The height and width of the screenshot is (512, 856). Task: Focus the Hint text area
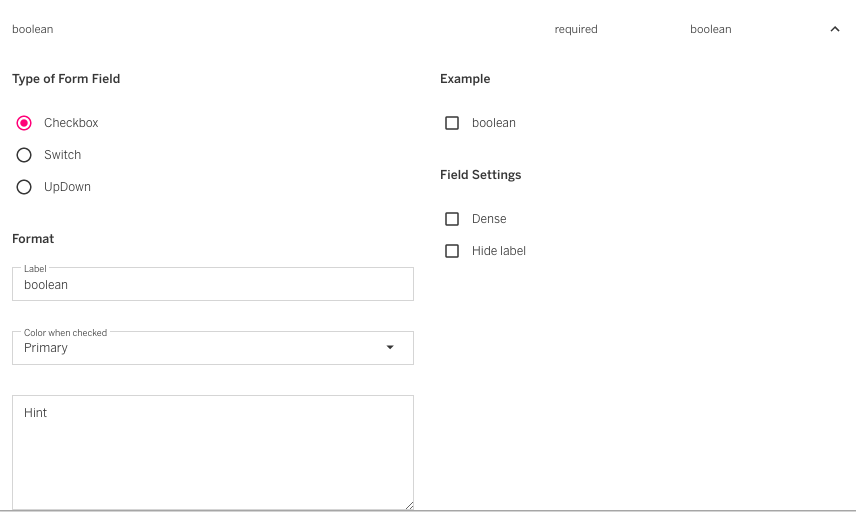[212, 452]
